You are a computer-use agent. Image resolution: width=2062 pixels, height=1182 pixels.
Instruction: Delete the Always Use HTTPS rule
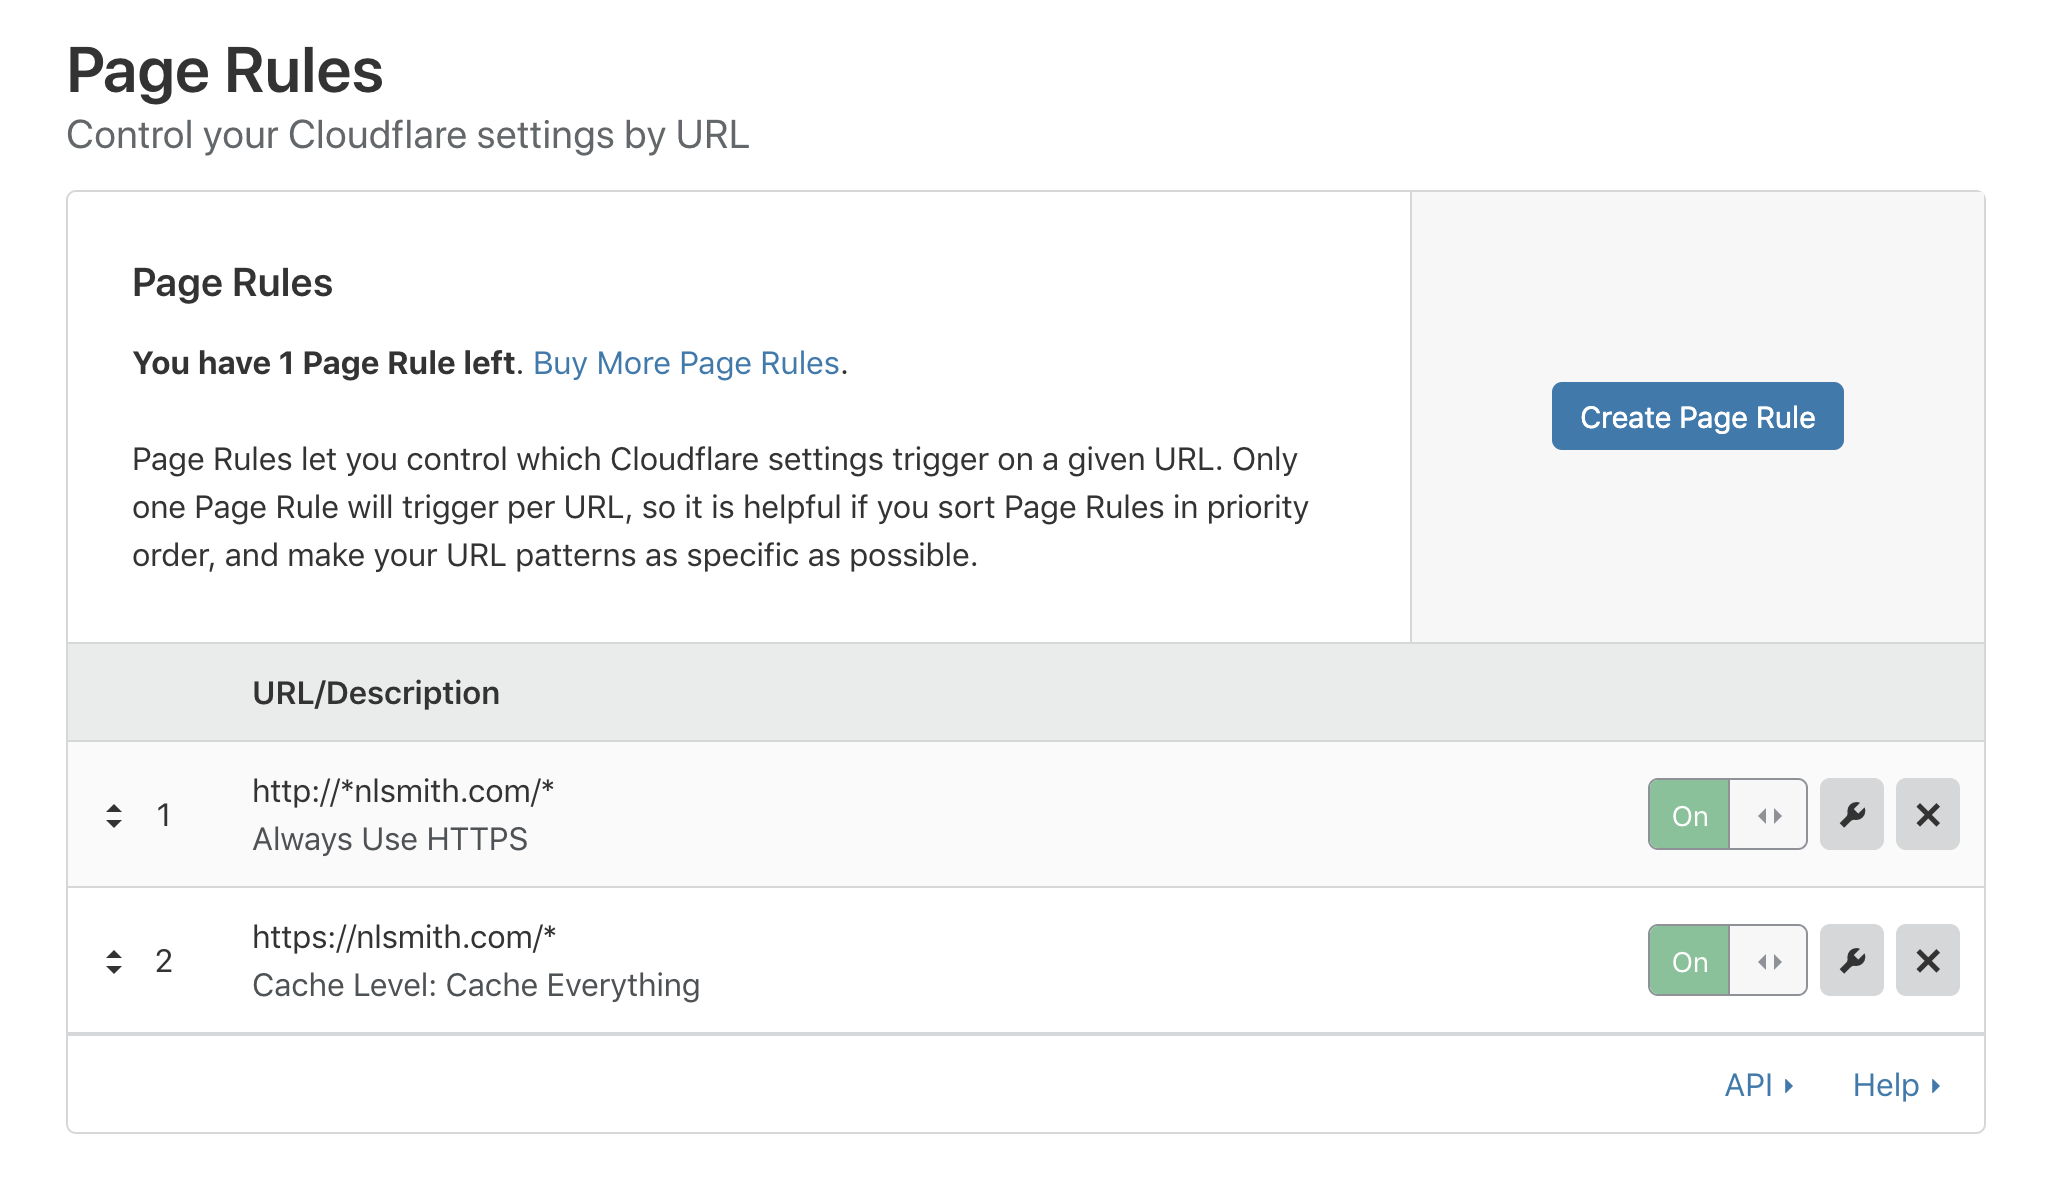[1927, 815]
